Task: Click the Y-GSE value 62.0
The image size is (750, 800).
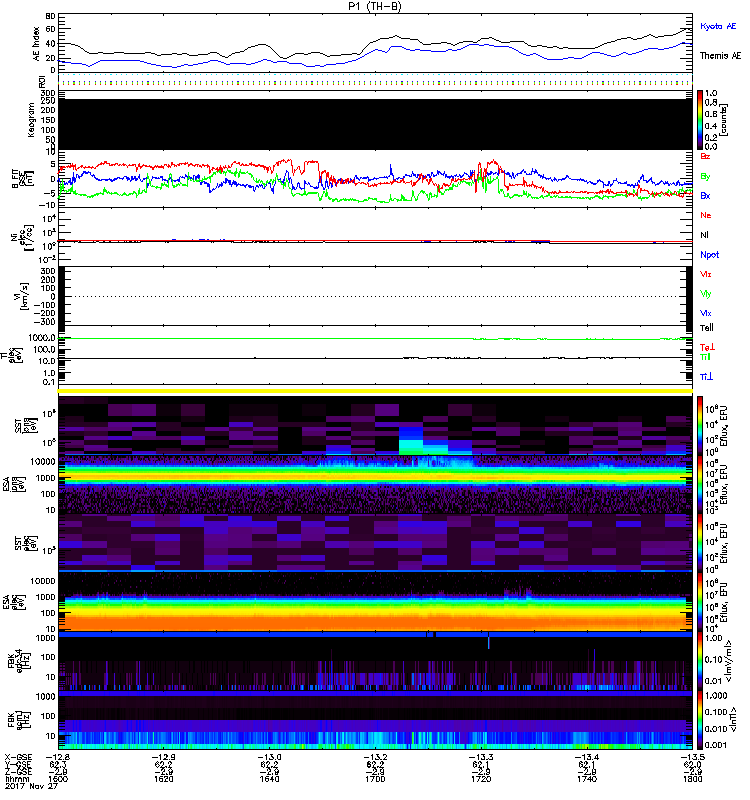Action: coord(692,764)
